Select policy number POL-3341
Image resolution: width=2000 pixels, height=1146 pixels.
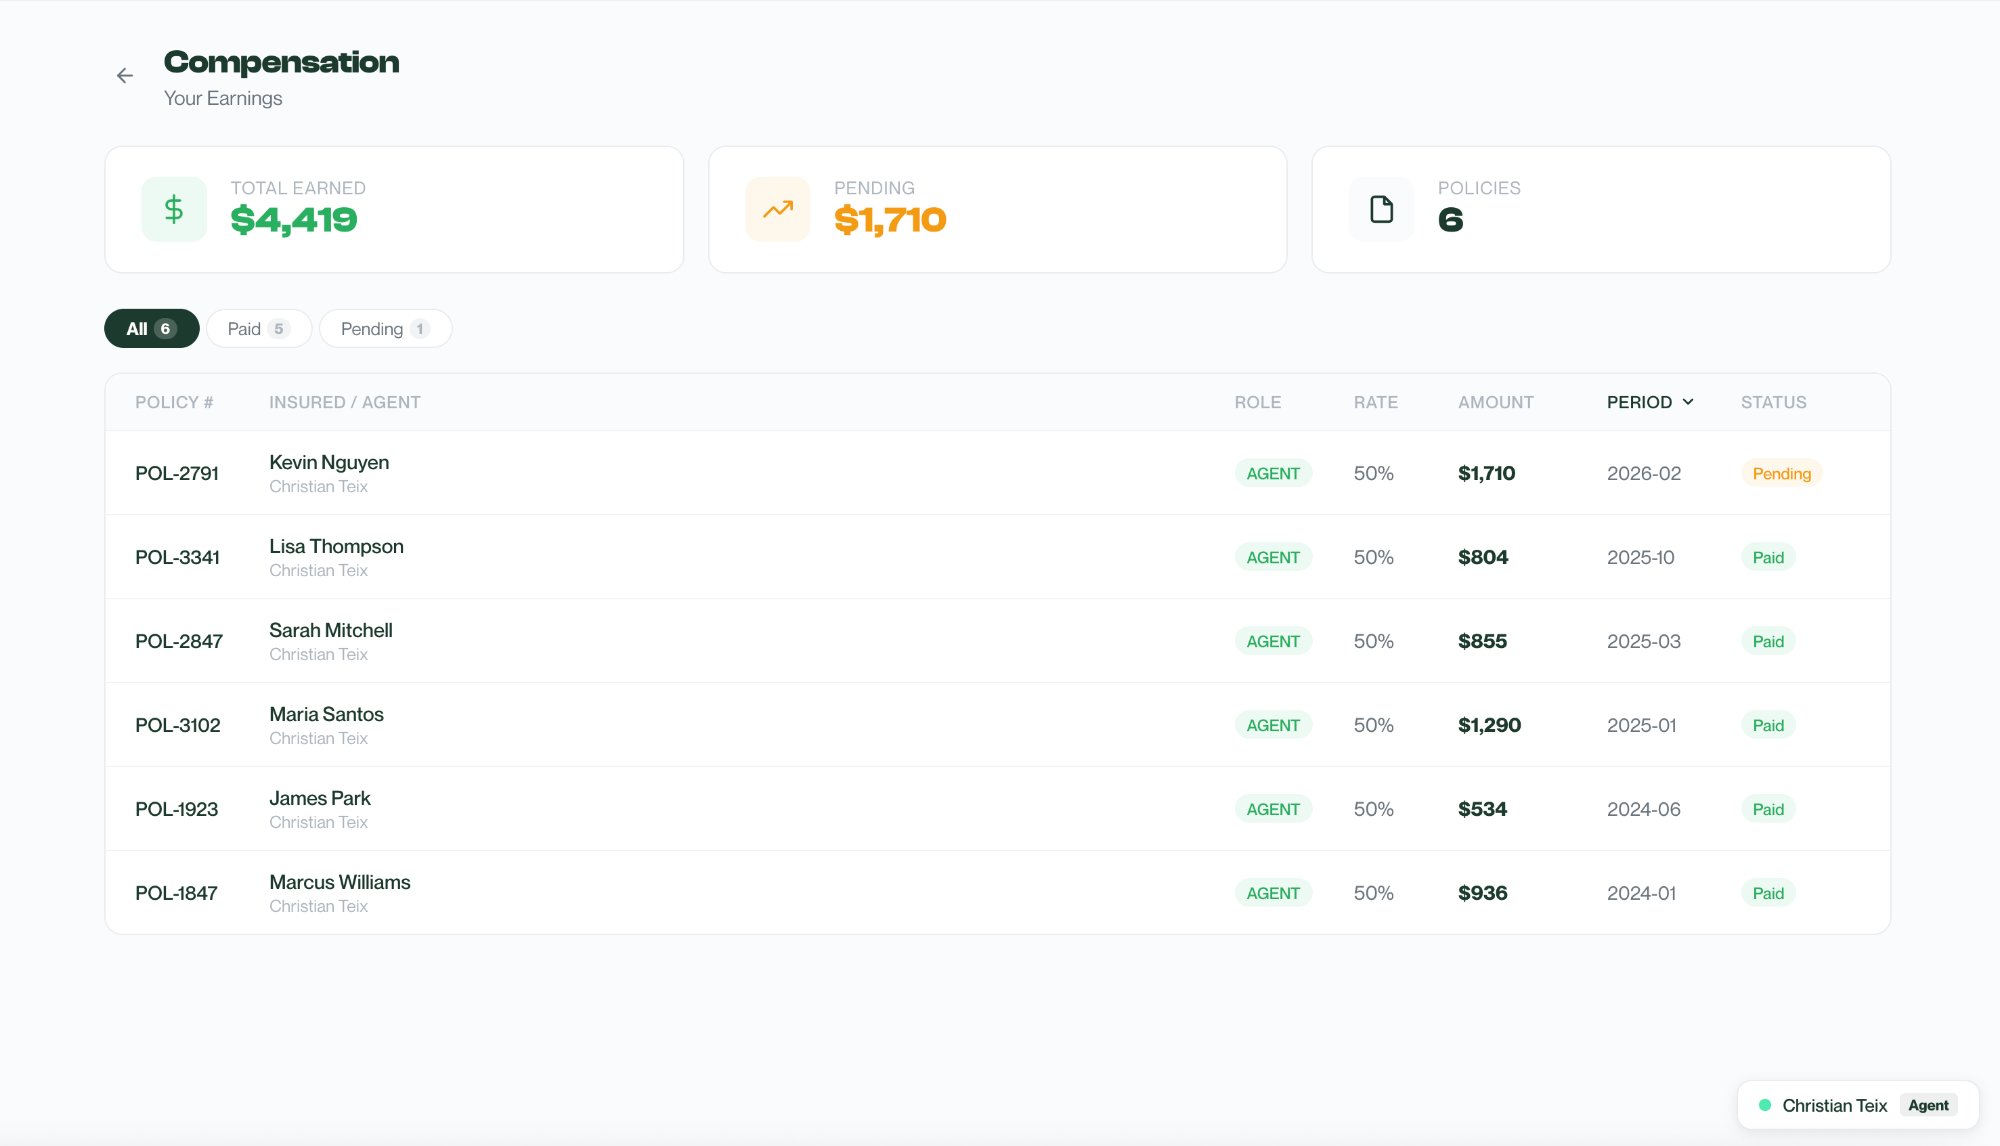pos(177,557)
